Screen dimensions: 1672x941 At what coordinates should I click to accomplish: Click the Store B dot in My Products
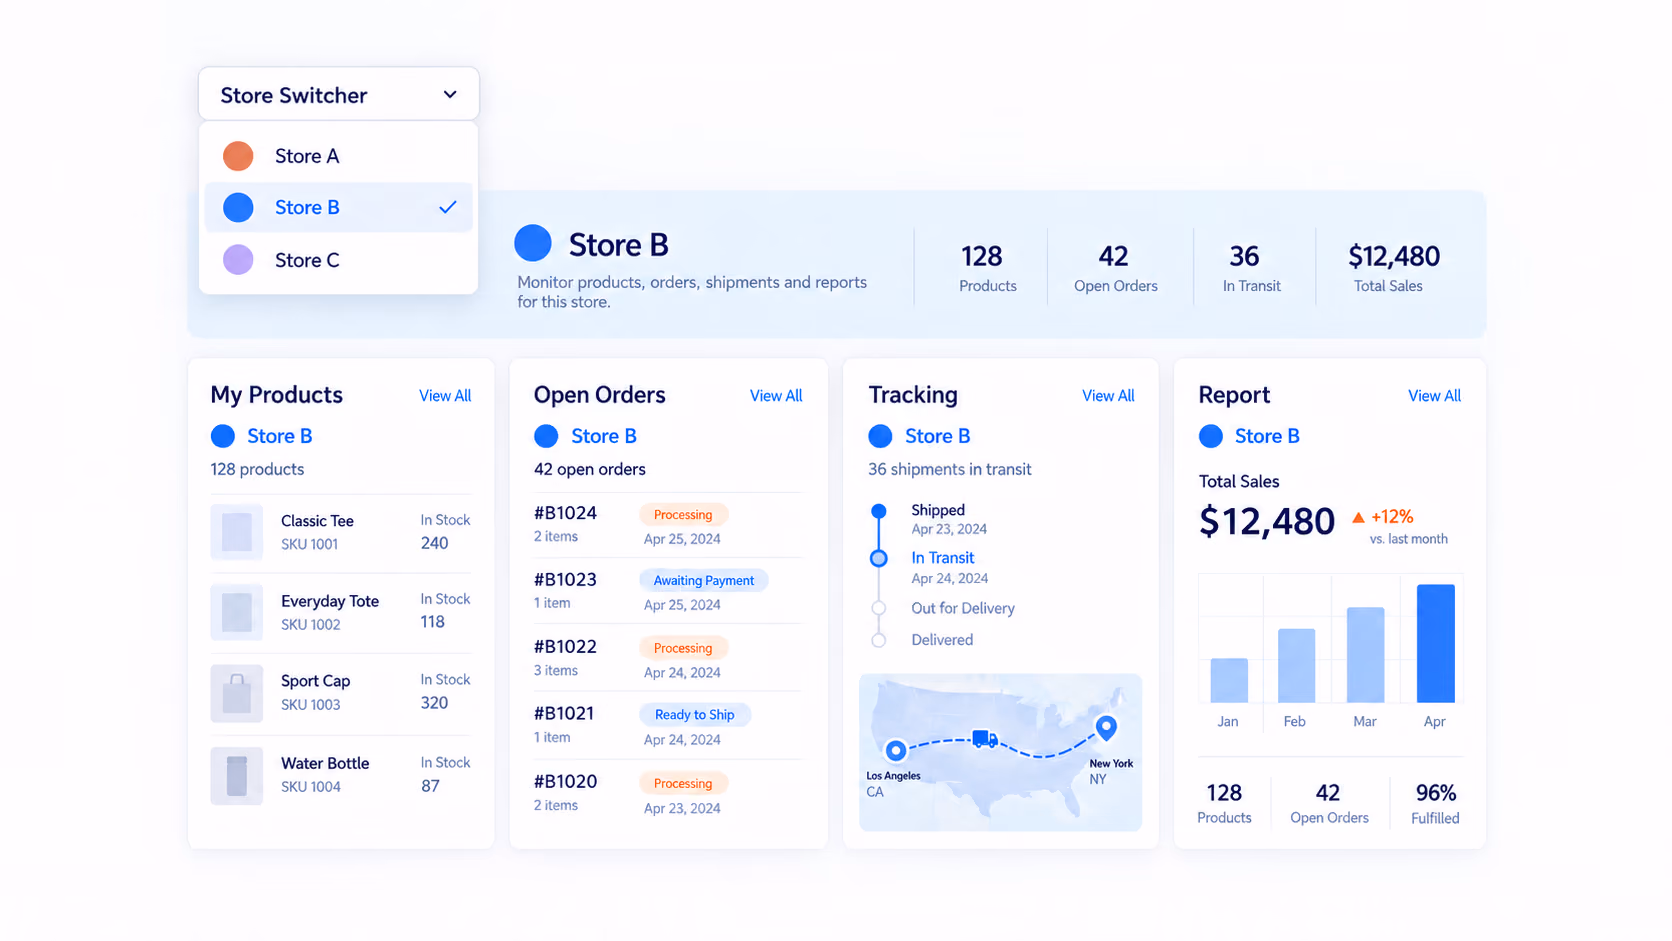tap(223, 436)
